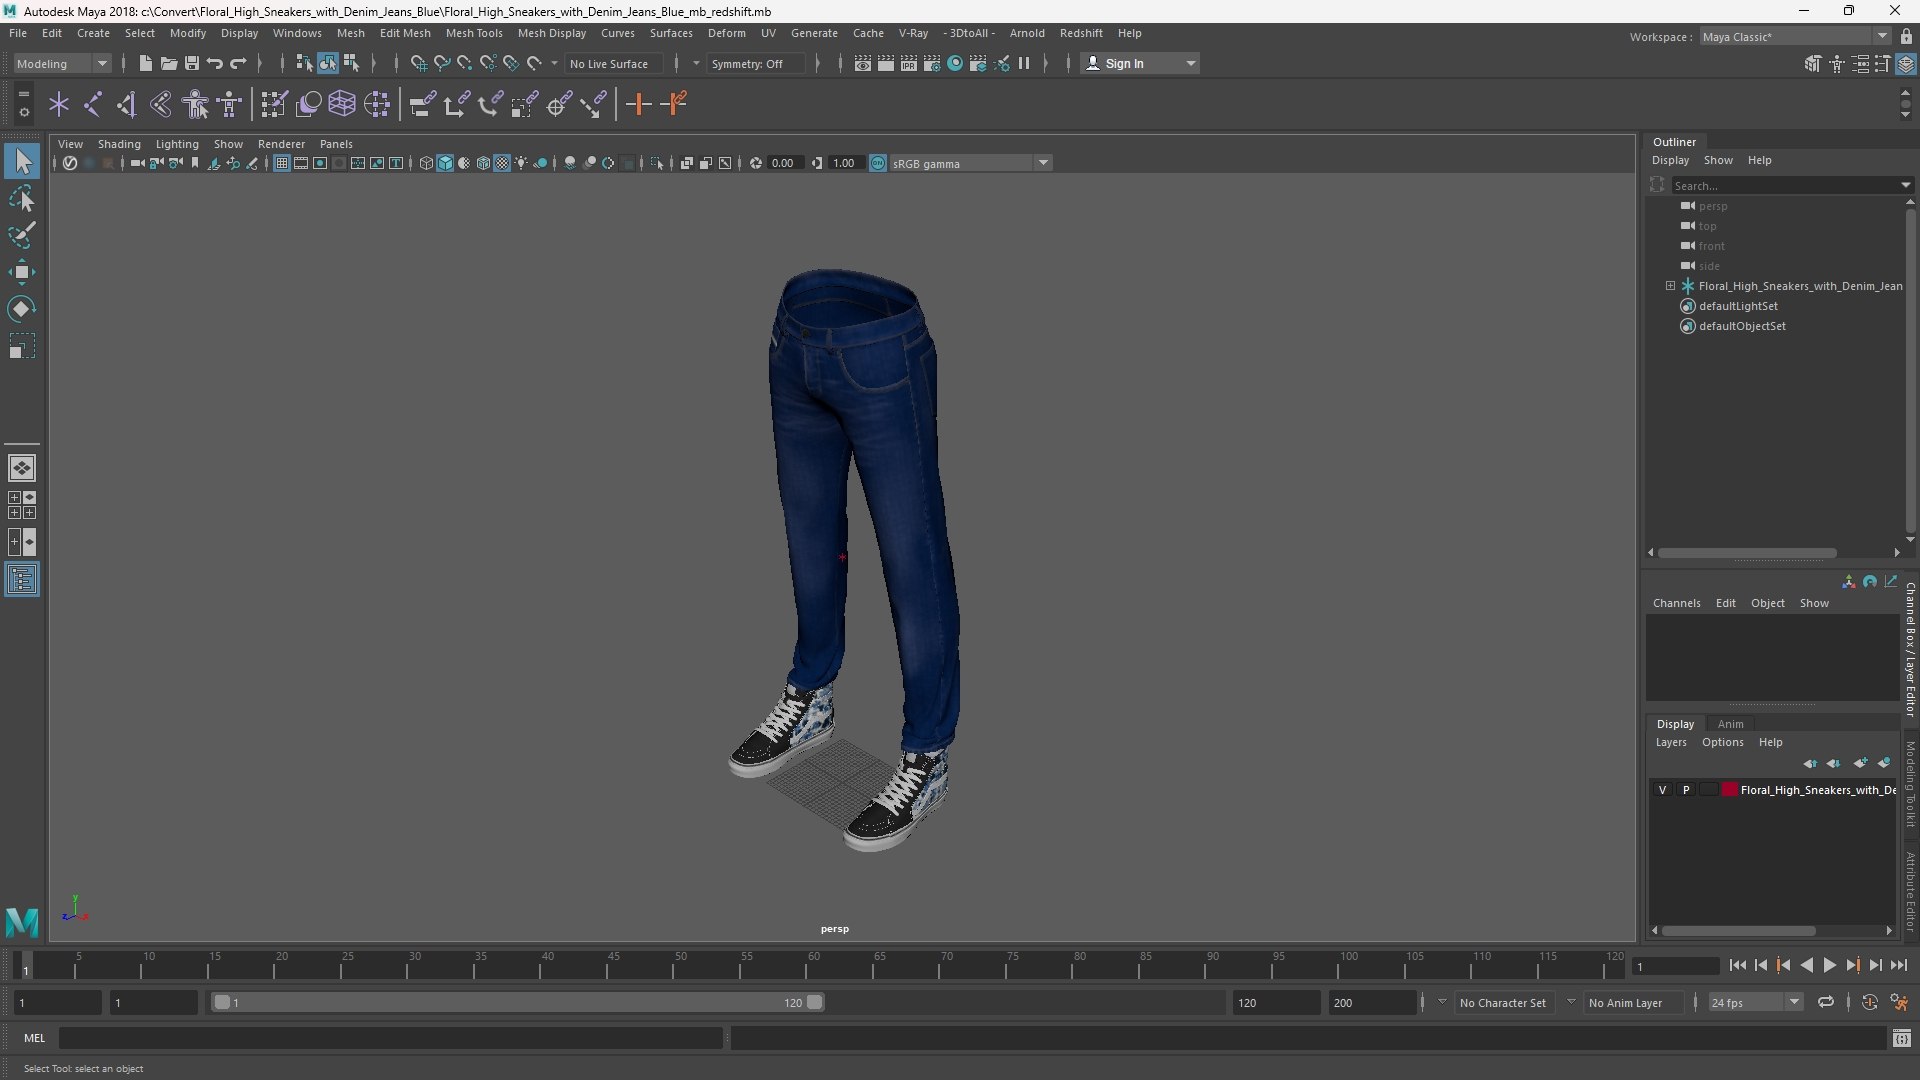Click the Open Scene folder icon

pos(168,63)
